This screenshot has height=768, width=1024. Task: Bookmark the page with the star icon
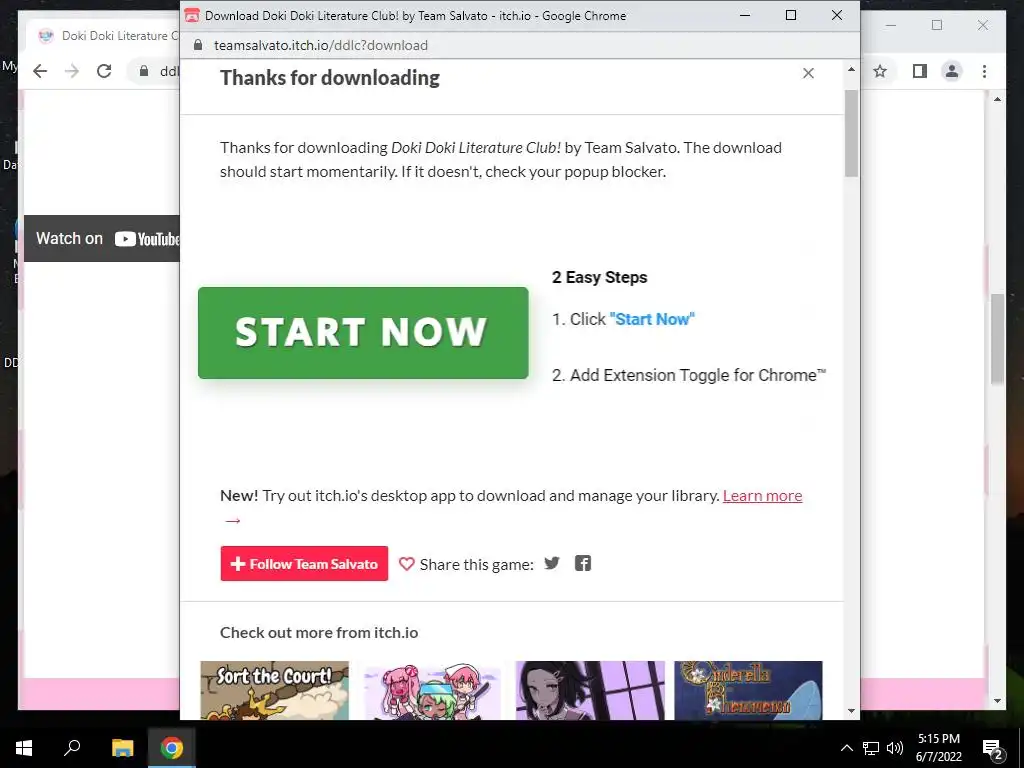[880, 71]
